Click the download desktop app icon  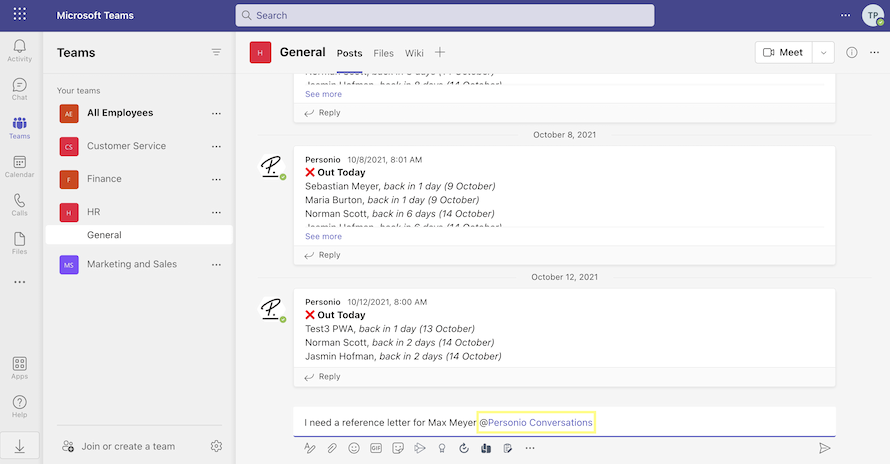19,446
